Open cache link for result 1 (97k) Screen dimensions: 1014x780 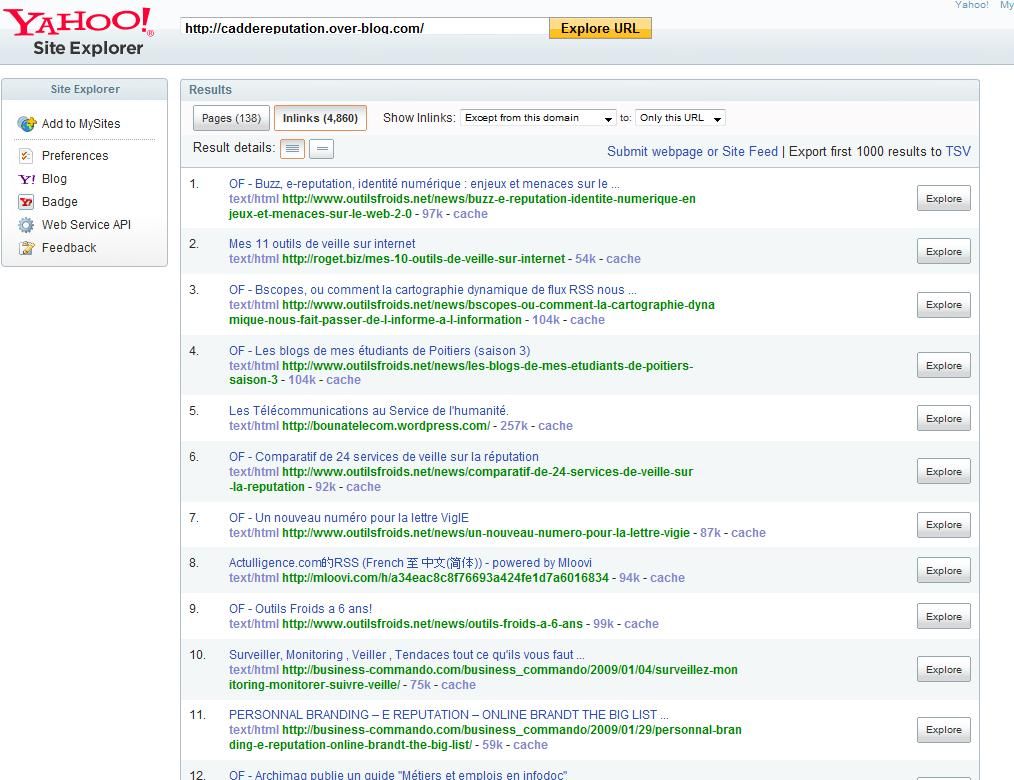[470, 214]
